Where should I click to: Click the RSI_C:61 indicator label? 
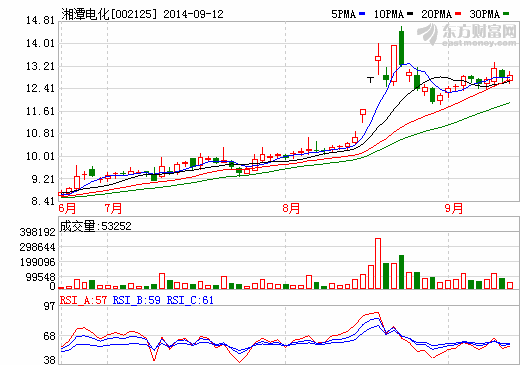pyautogui.click(x=190, y=300)
